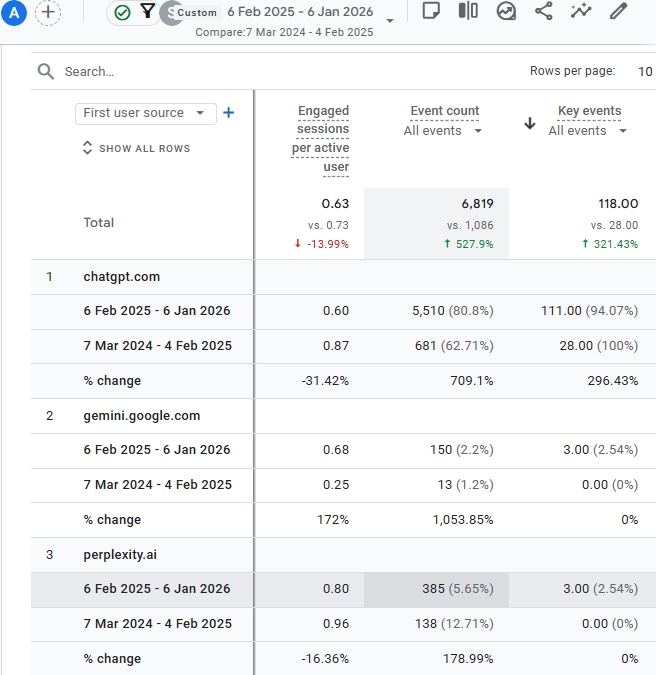
Task: Click the green data quality checkmark icon
Action: (122, 13)
